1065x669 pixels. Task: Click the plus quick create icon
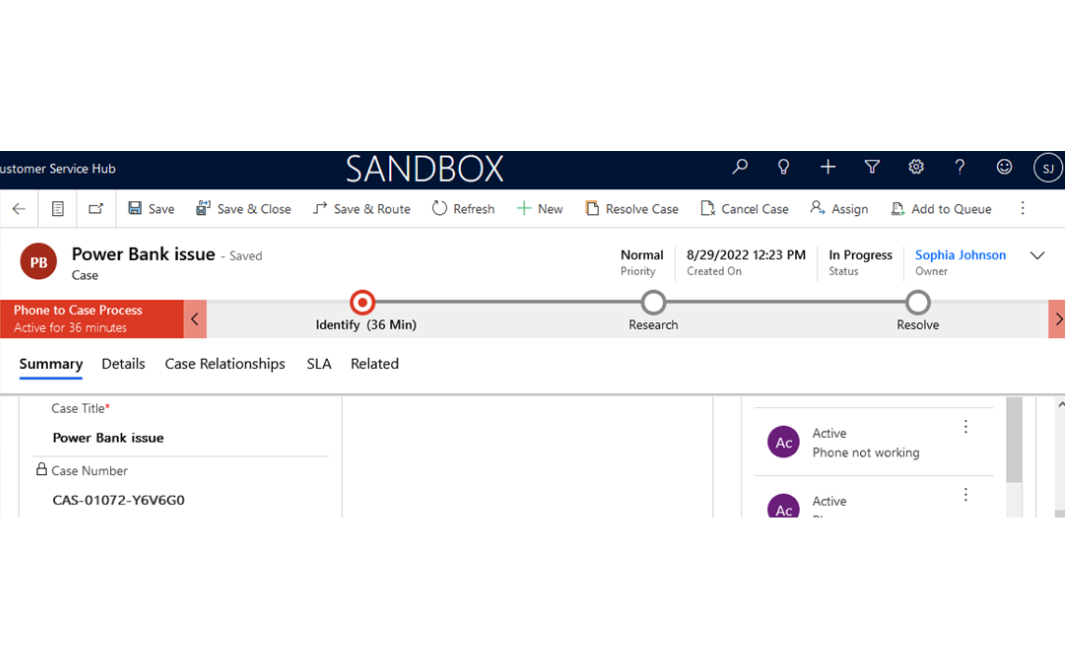[828, 168]
